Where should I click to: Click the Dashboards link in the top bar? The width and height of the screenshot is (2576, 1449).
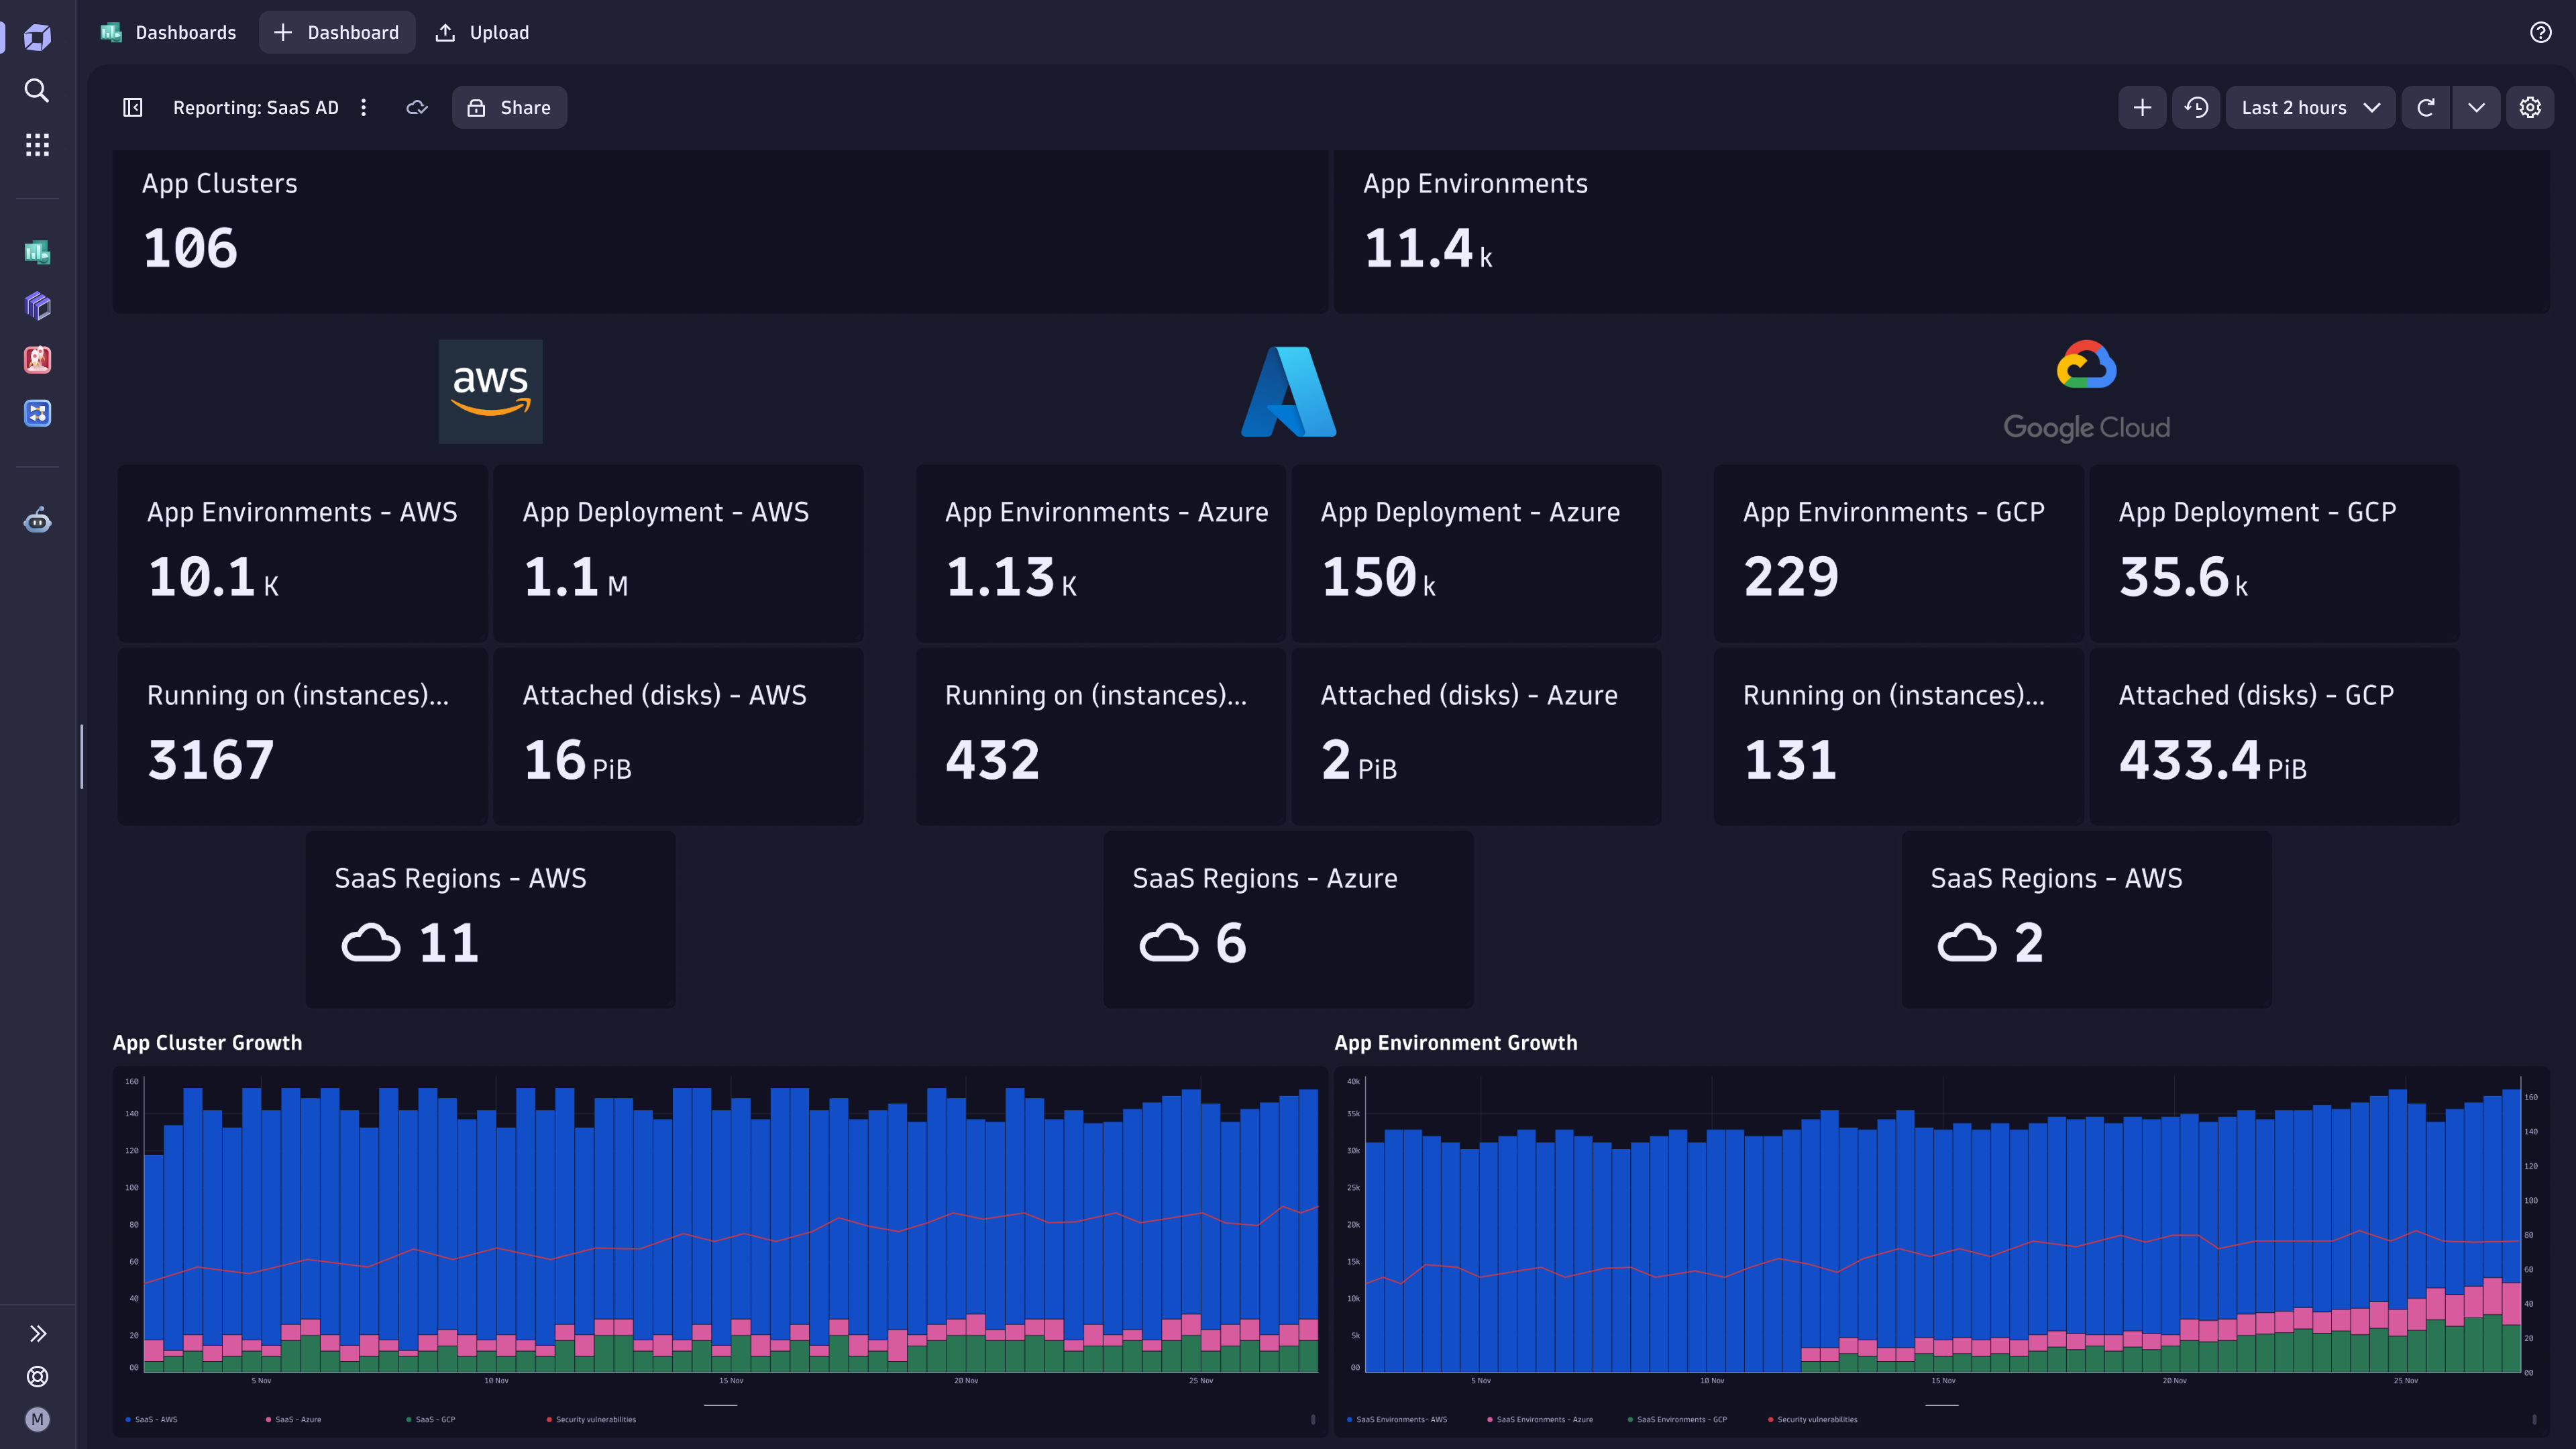185,32
